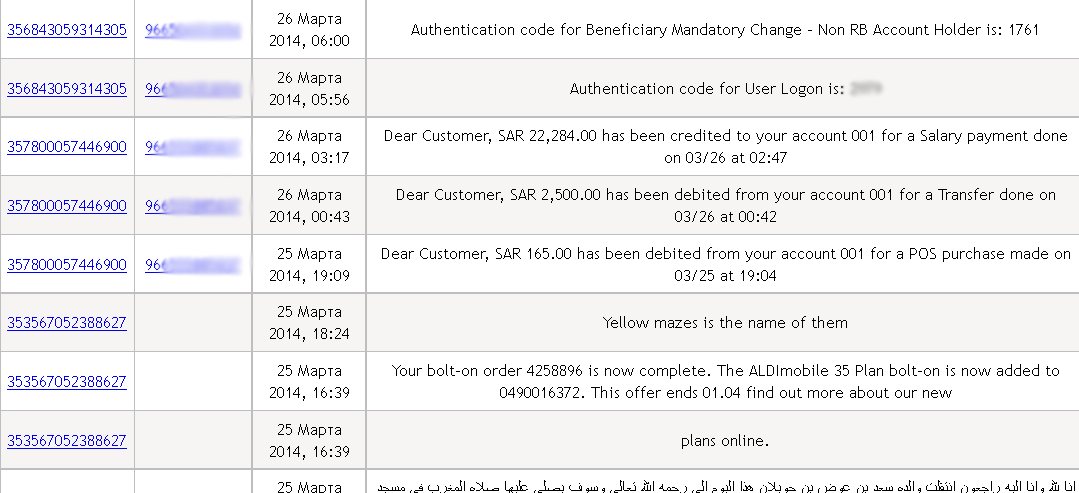Open the blurred phone number link in the 06:00 row
Viewport: 1079px width, 493px height.
point(193,30)
